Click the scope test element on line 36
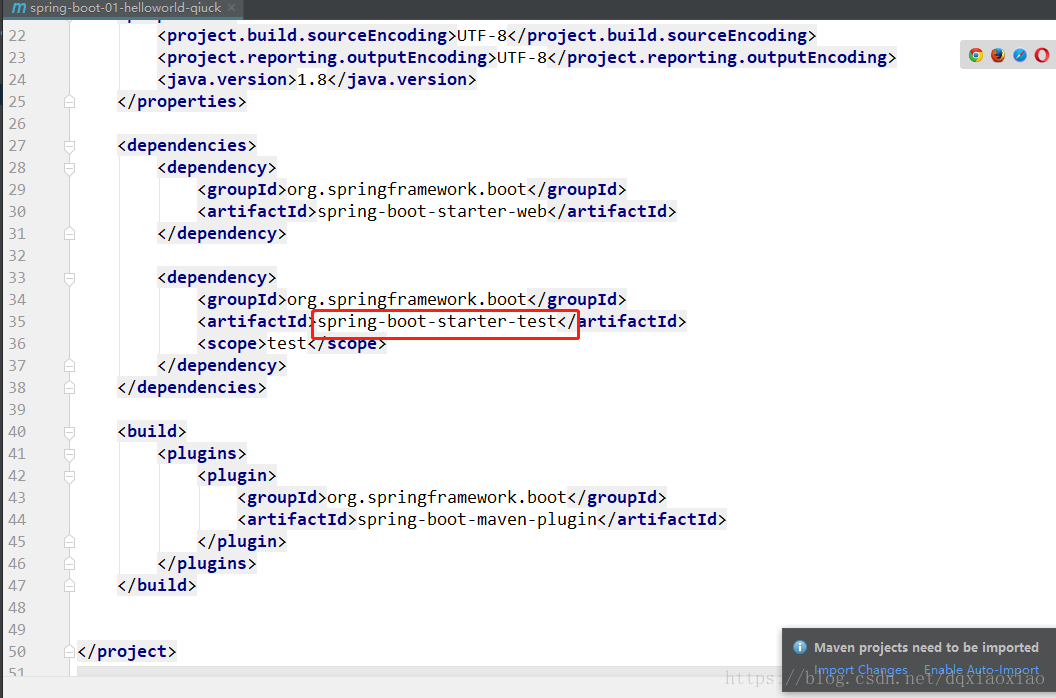The height and width of the screenshot is (698, 1056). [x=290, y=343]
